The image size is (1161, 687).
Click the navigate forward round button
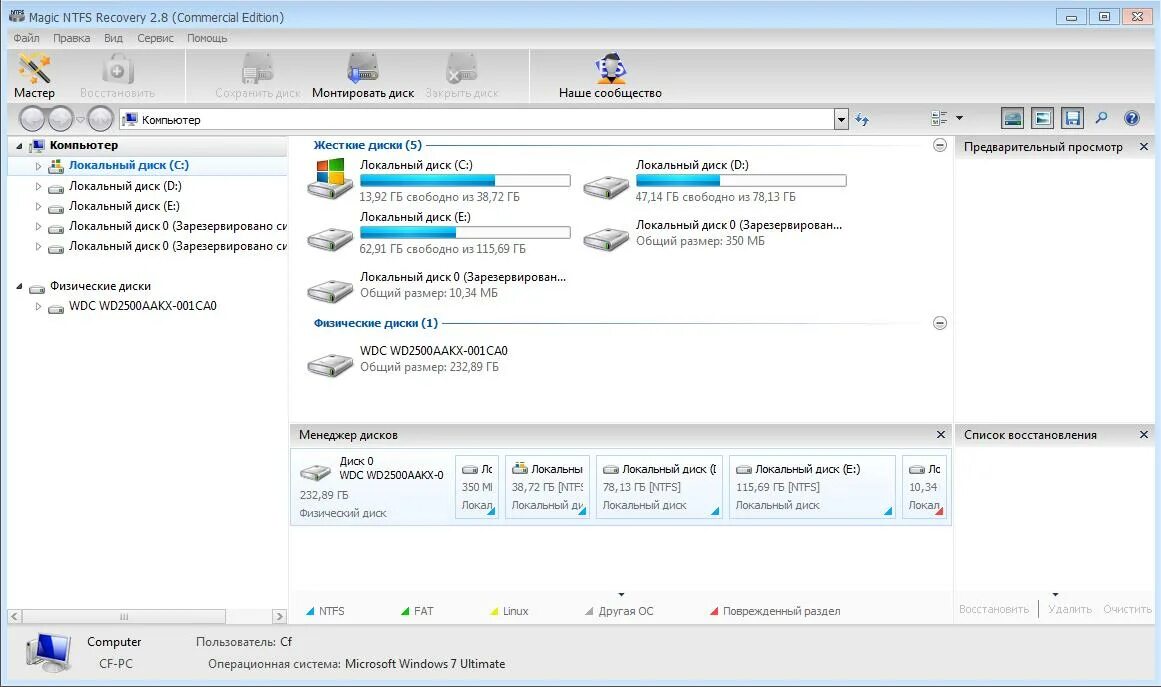coord(60,118)
